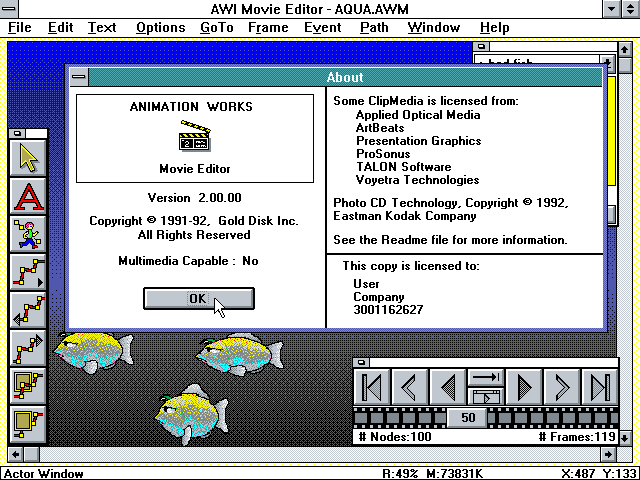Viewport: 640px width, 480px height.
Task: Click the middle fish actor
Action: [x=239, y=354]
